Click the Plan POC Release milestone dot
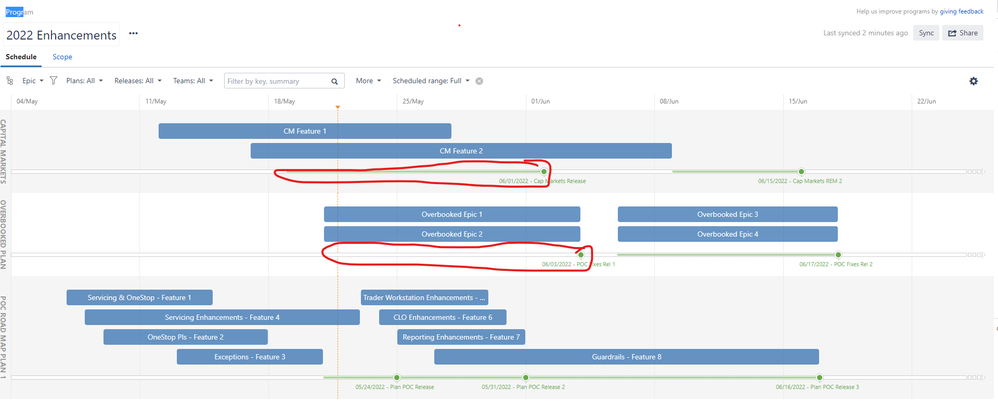 (x=397, y=377)
